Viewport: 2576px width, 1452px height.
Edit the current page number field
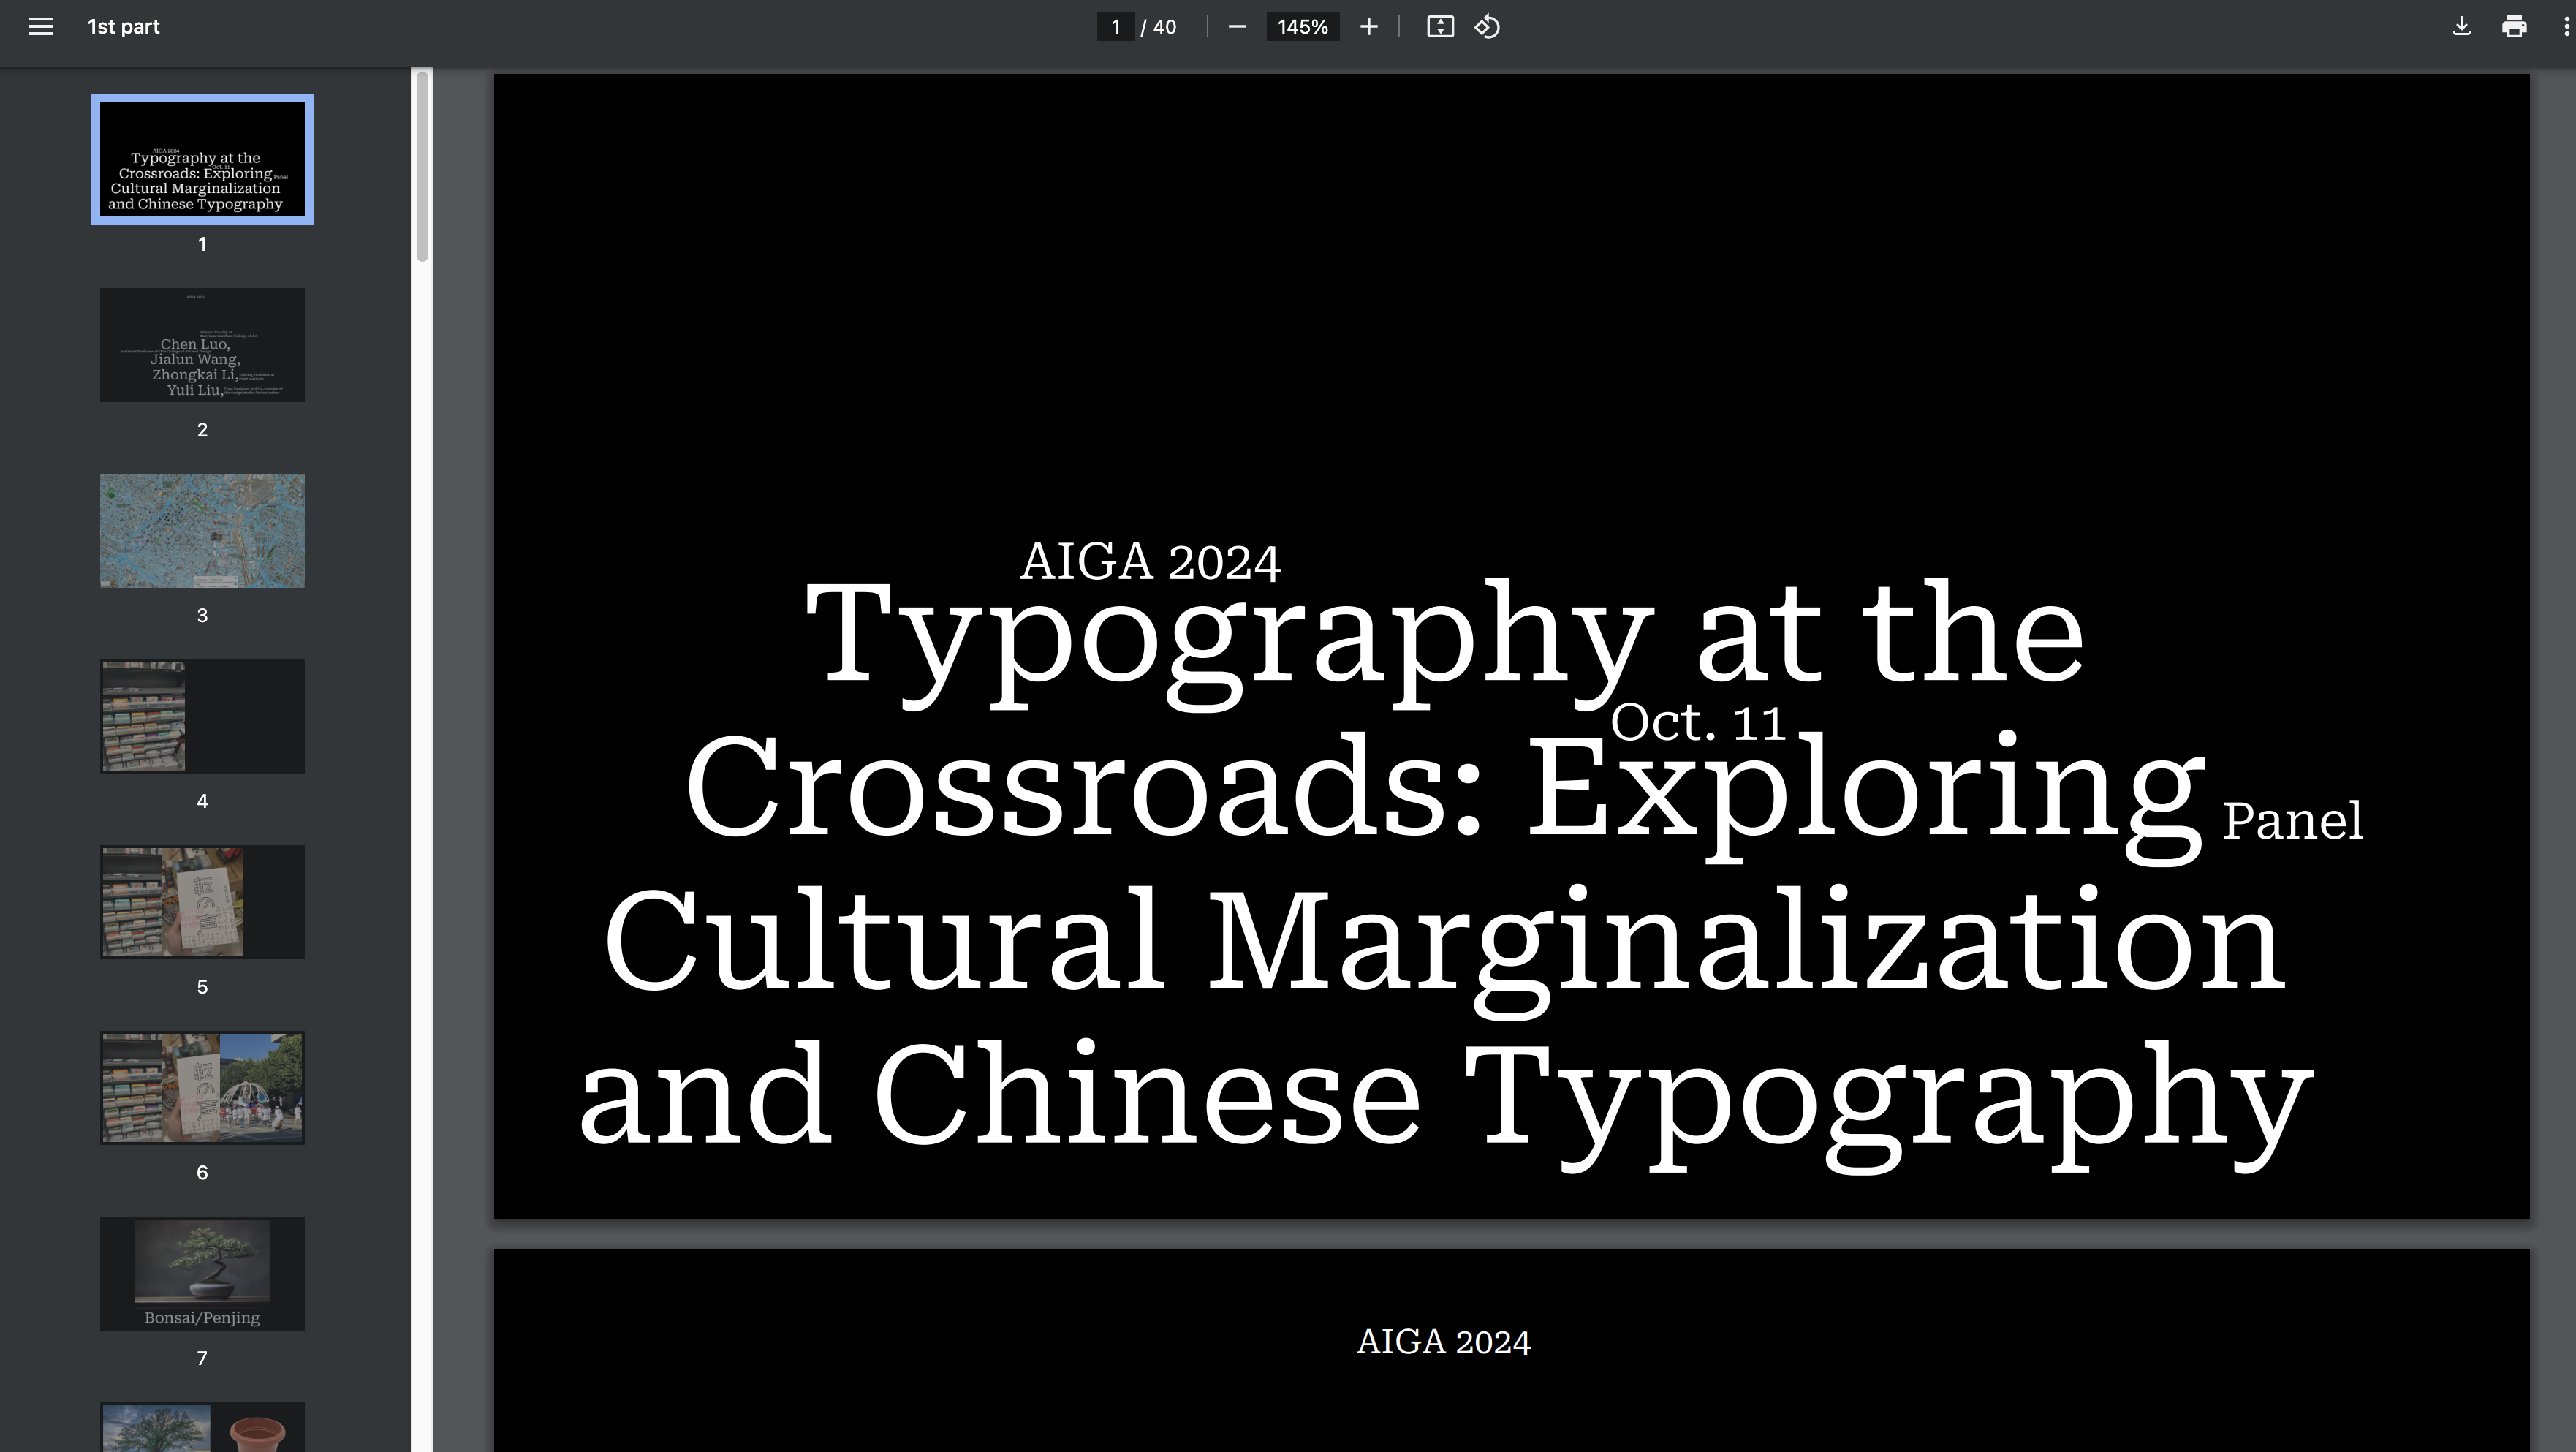1115,27
